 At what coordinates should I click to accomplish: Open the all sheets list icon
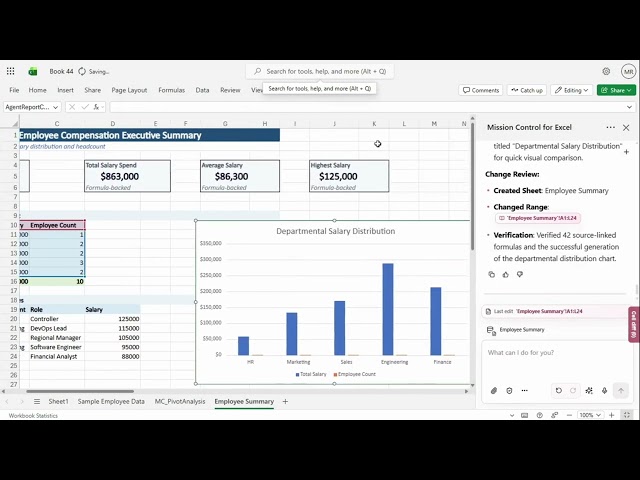pos(37,402)
